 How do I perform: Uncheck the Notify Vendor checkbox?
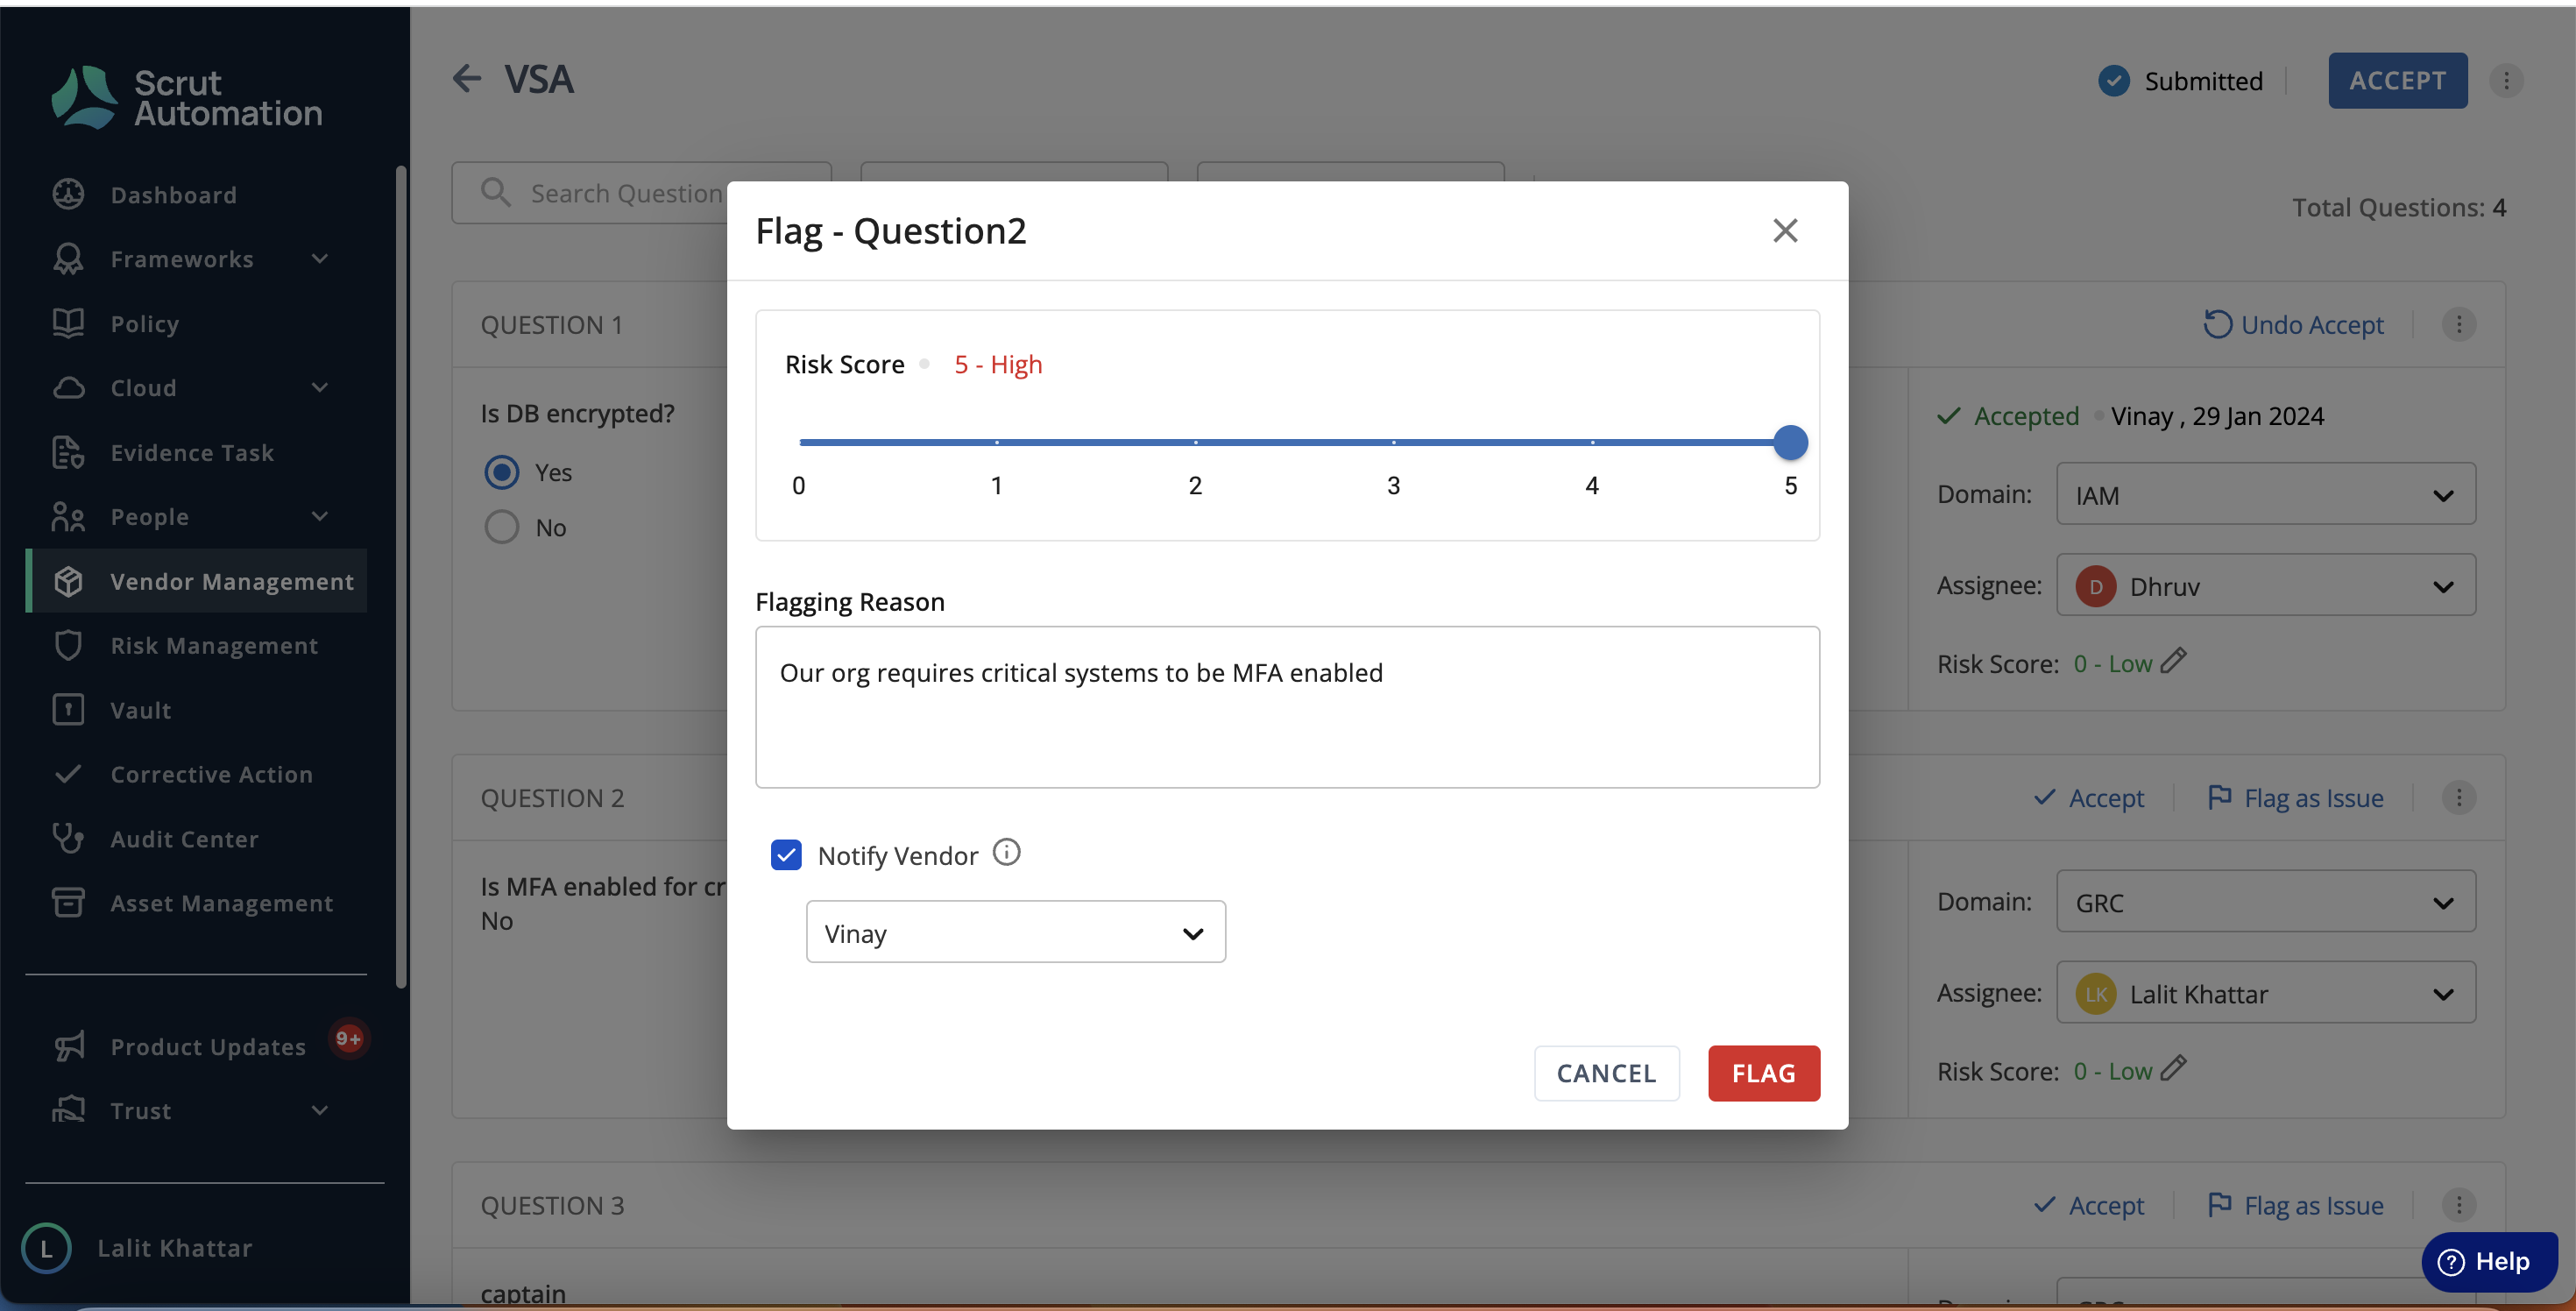(x=786, y=855)
